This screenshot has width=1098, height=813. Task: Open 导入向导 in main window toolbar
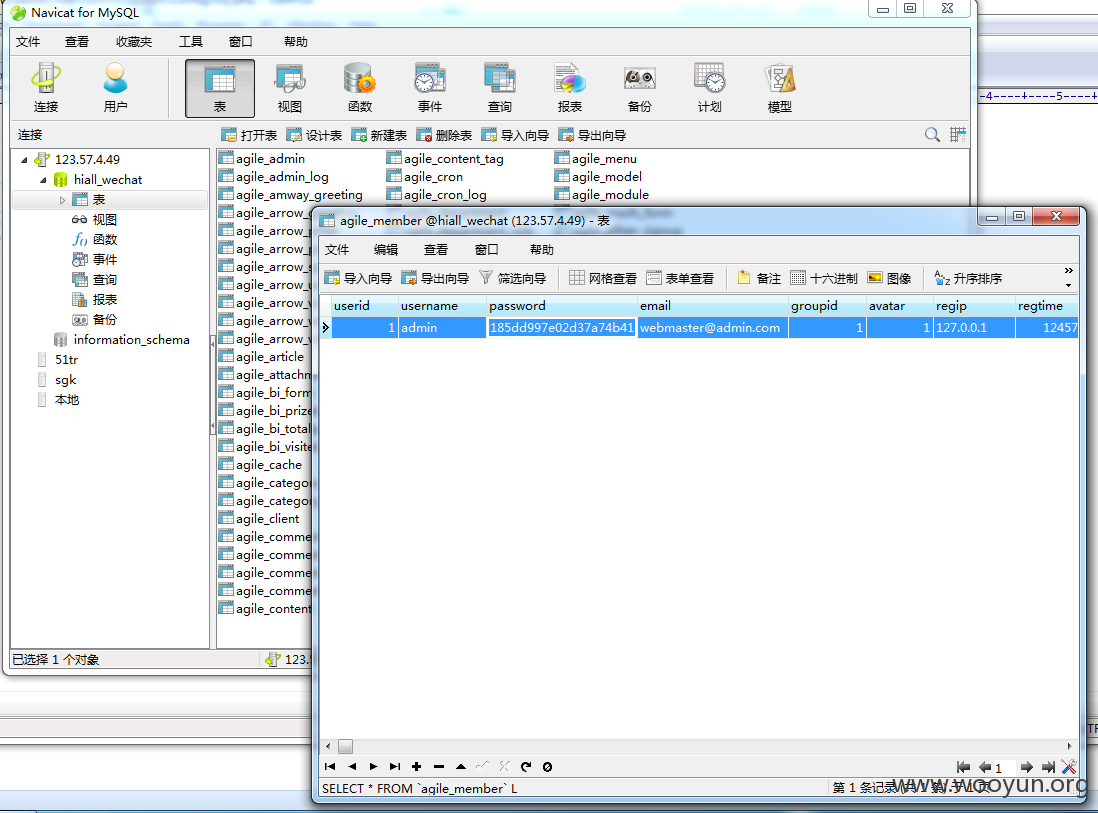515,135
